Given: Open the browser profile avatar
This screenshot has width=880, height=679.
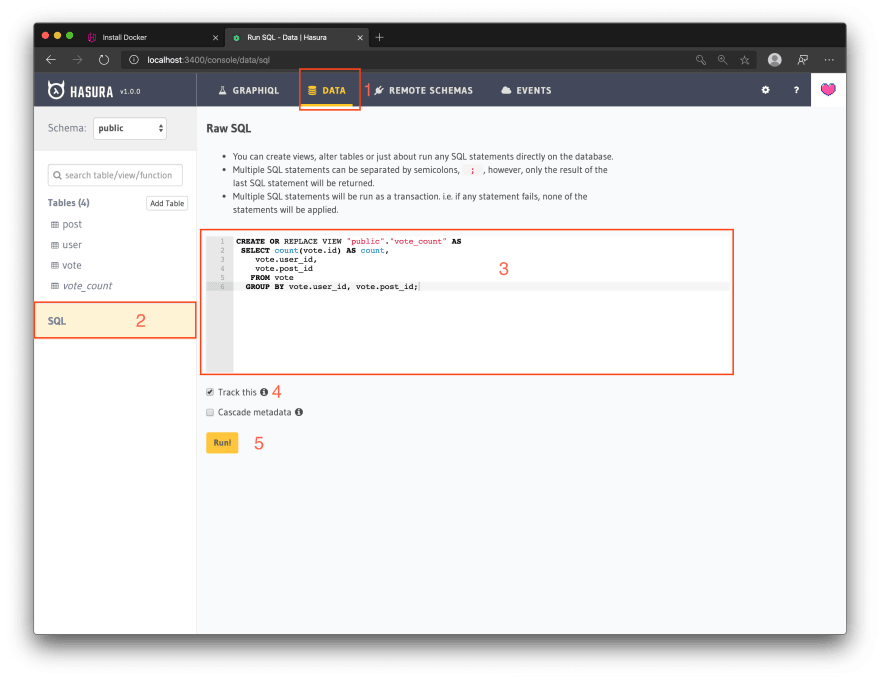Looking at the screenshot, I should [774, 59].
